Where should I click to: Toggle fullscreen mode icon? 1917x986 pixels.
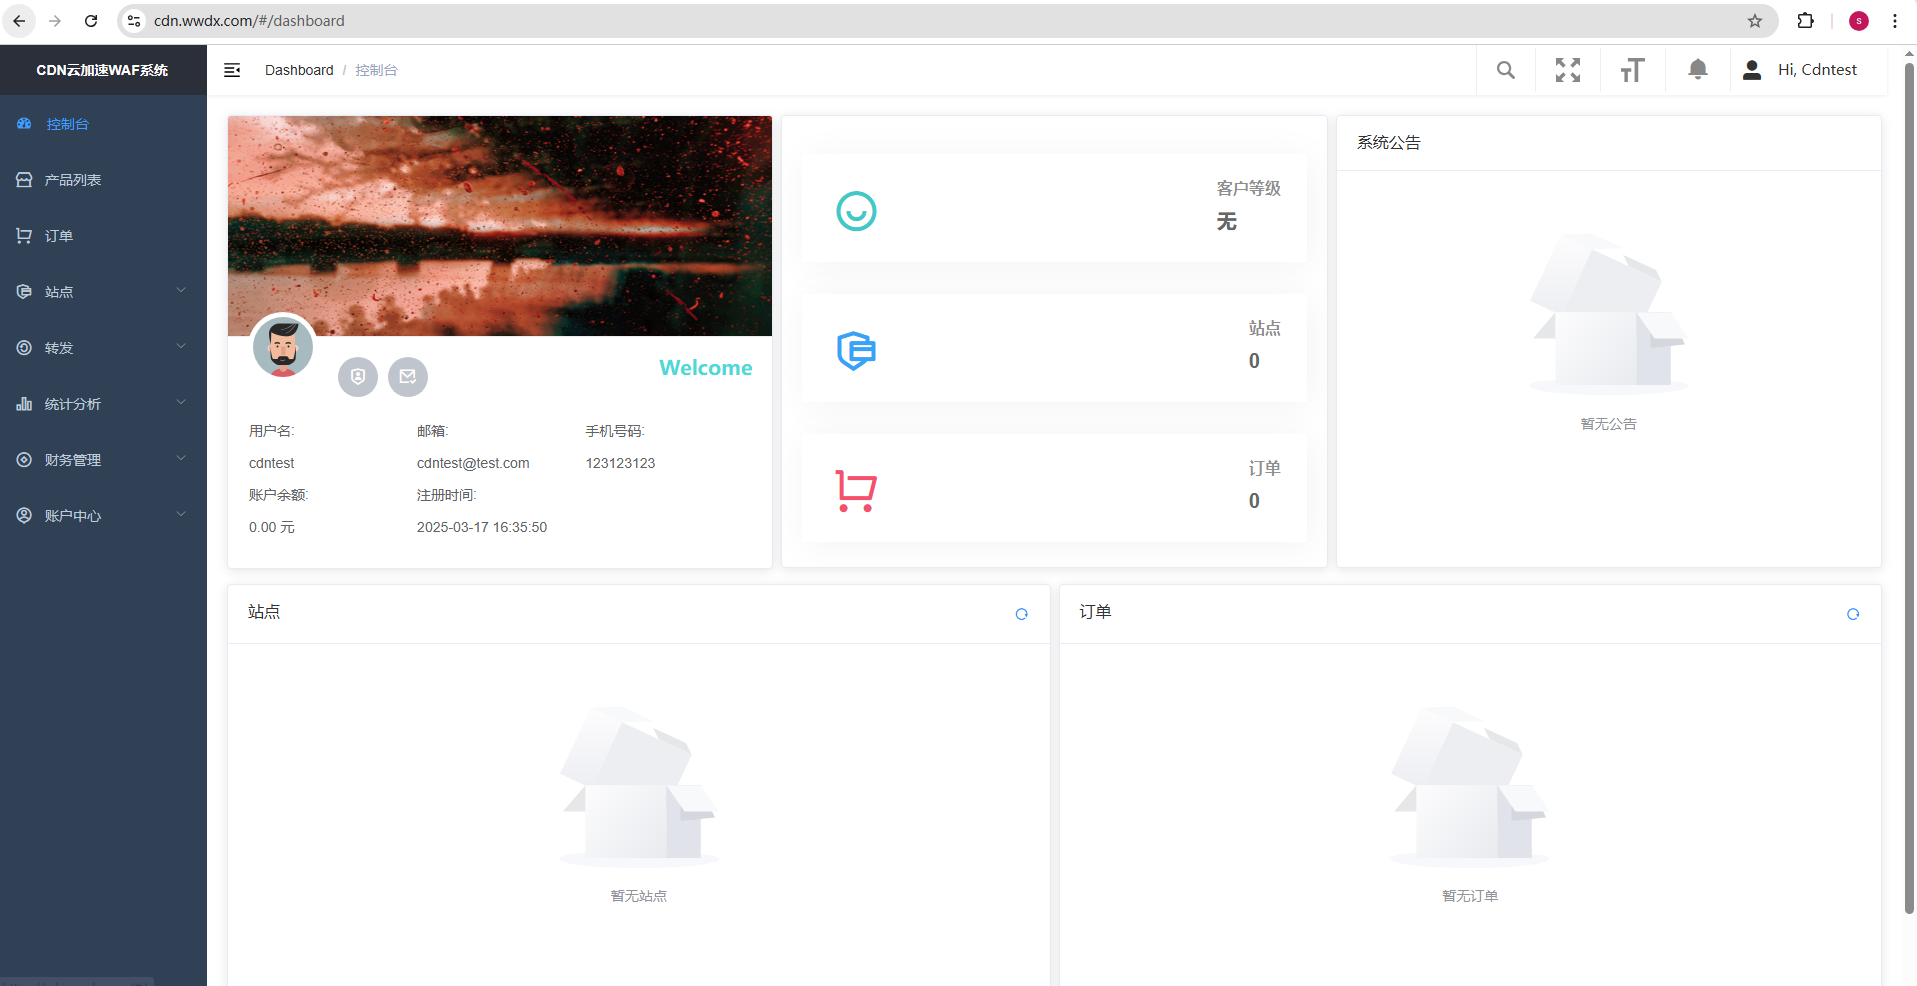1567,70
